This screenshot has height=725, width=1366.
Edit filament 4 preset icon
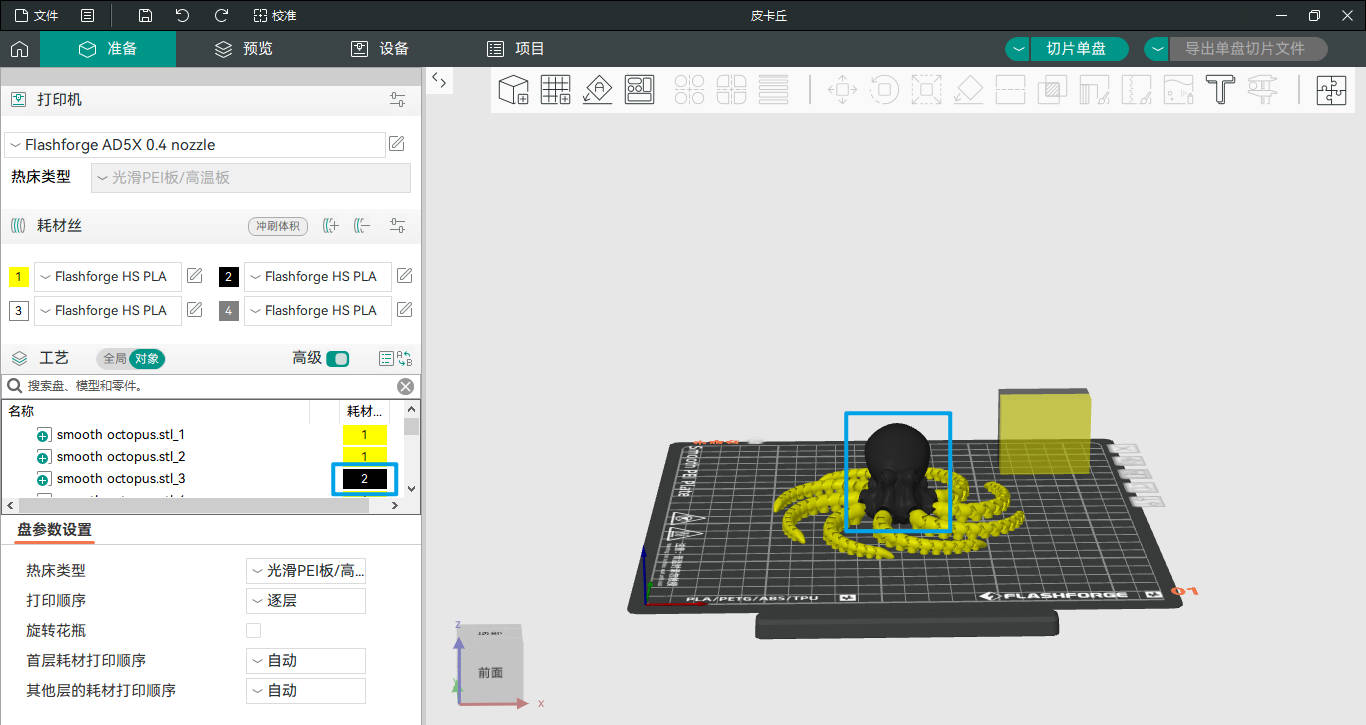pos(404,310)
